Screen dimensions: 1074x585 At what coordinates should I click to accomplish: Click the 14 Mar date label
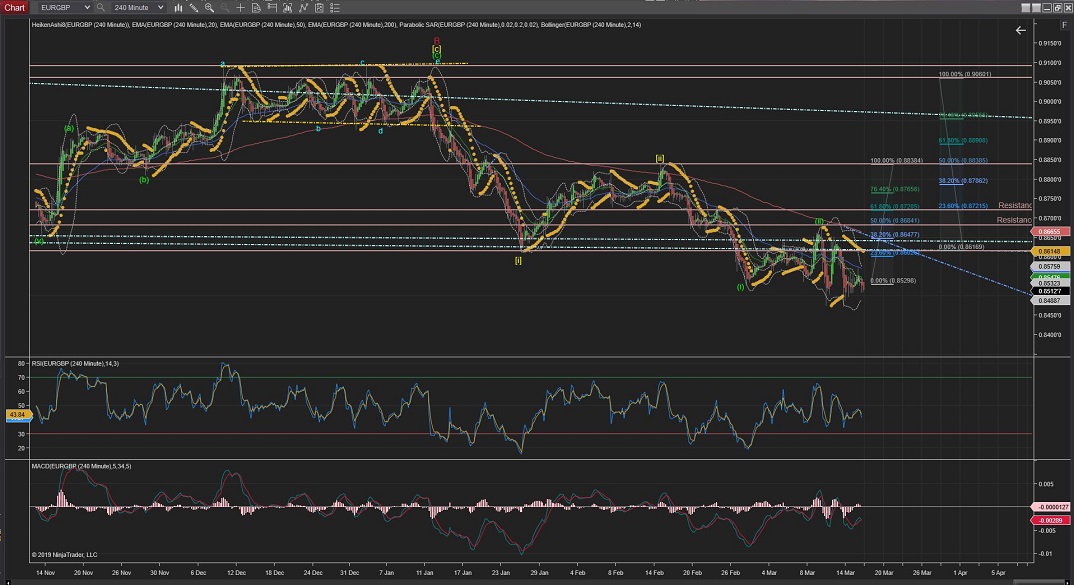click(846, 573)
